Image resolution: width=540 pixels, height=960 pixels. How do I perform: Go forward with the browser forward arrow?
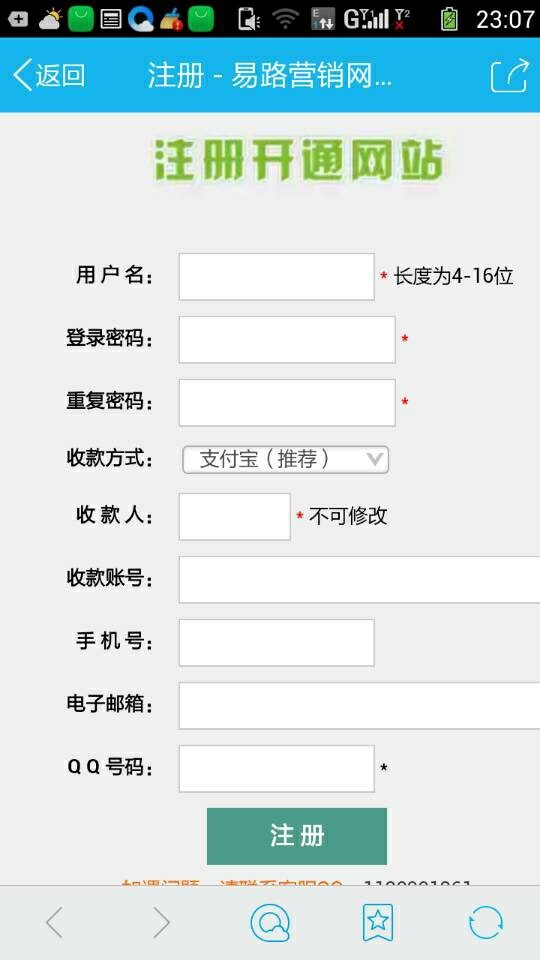161,922
